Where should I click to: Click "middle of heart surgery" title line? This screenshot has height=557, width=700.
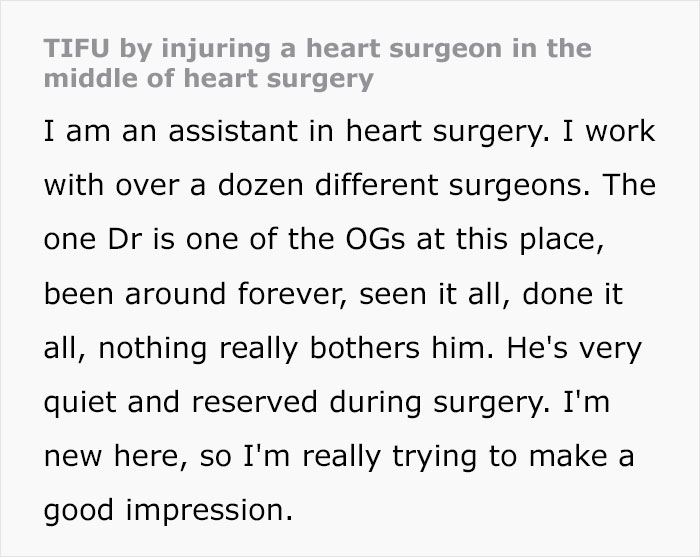point(209,78)
